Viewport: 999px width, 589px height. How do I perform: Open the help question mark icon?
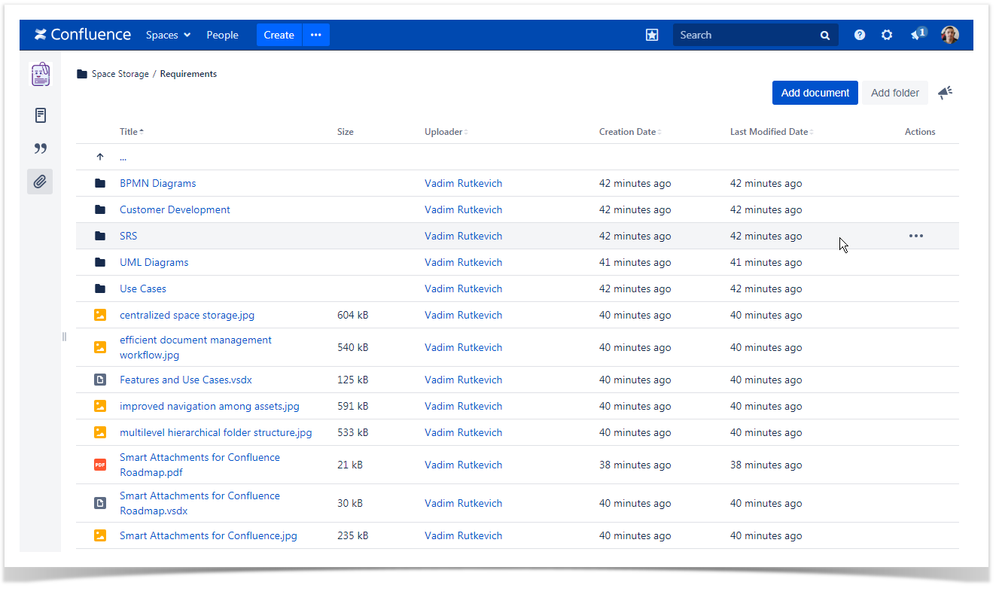click(859, 35)
